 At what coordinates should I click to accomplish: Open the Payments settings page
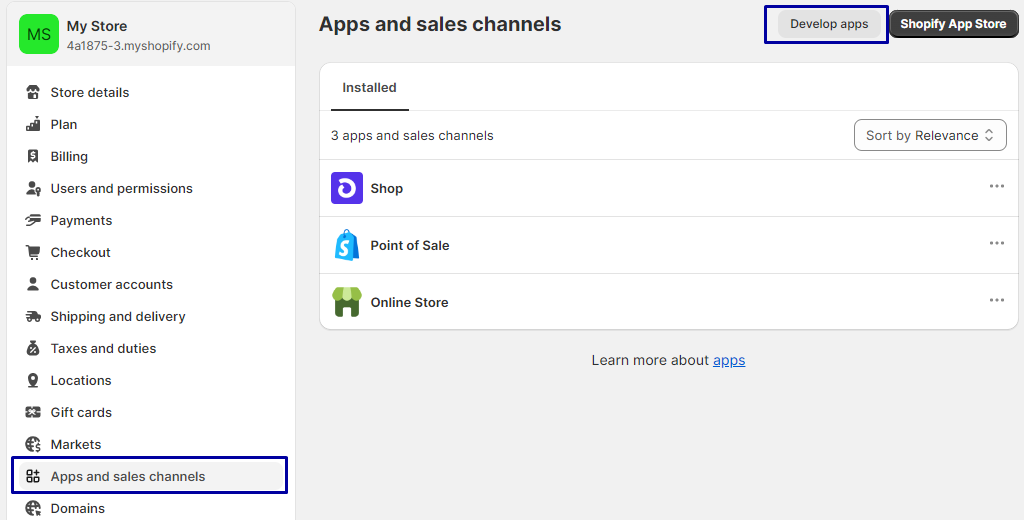[x=81, y=220]
